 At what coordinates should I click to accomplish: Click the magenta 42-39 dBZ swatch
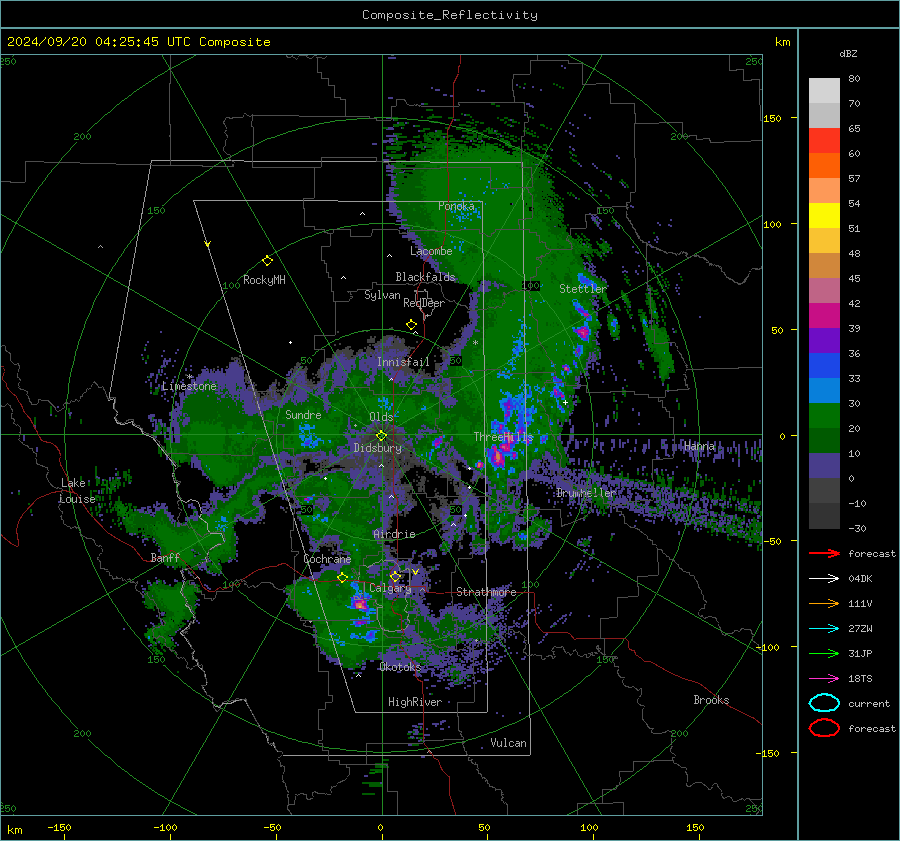coord(824,316)
